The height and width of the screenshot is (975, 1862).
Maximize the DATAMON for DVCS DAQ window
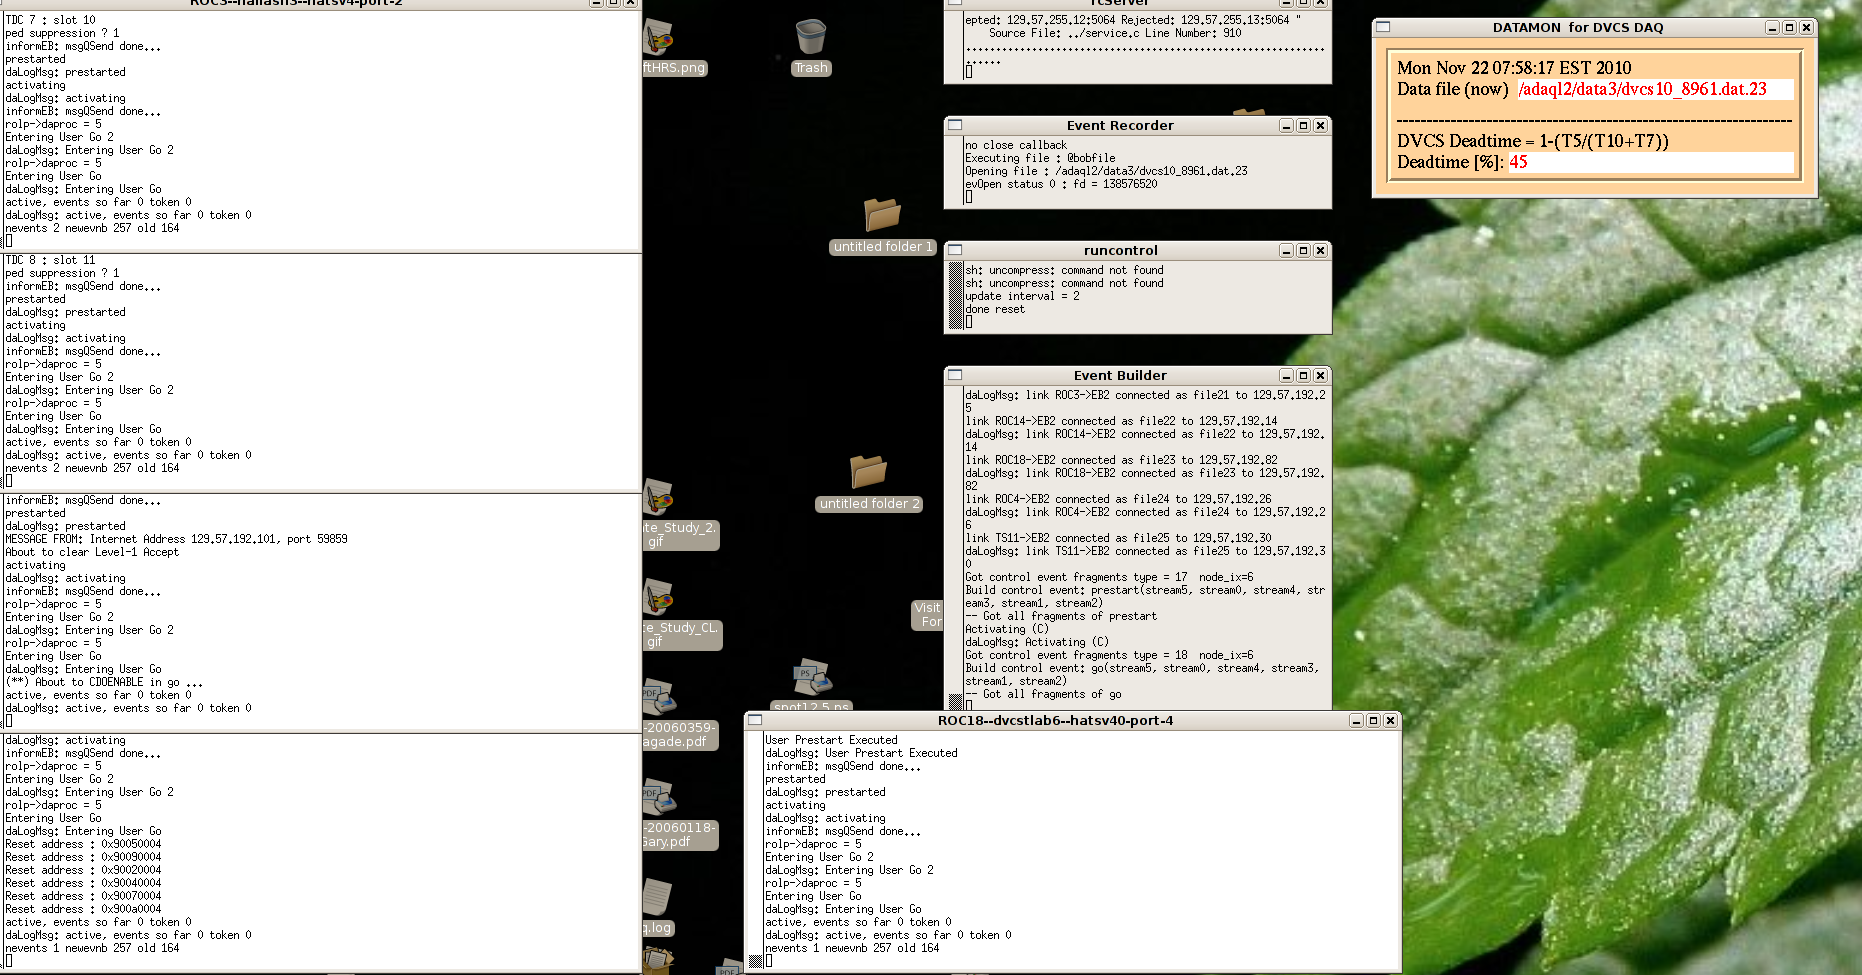pyautogui.click(x=1789, y=27)
